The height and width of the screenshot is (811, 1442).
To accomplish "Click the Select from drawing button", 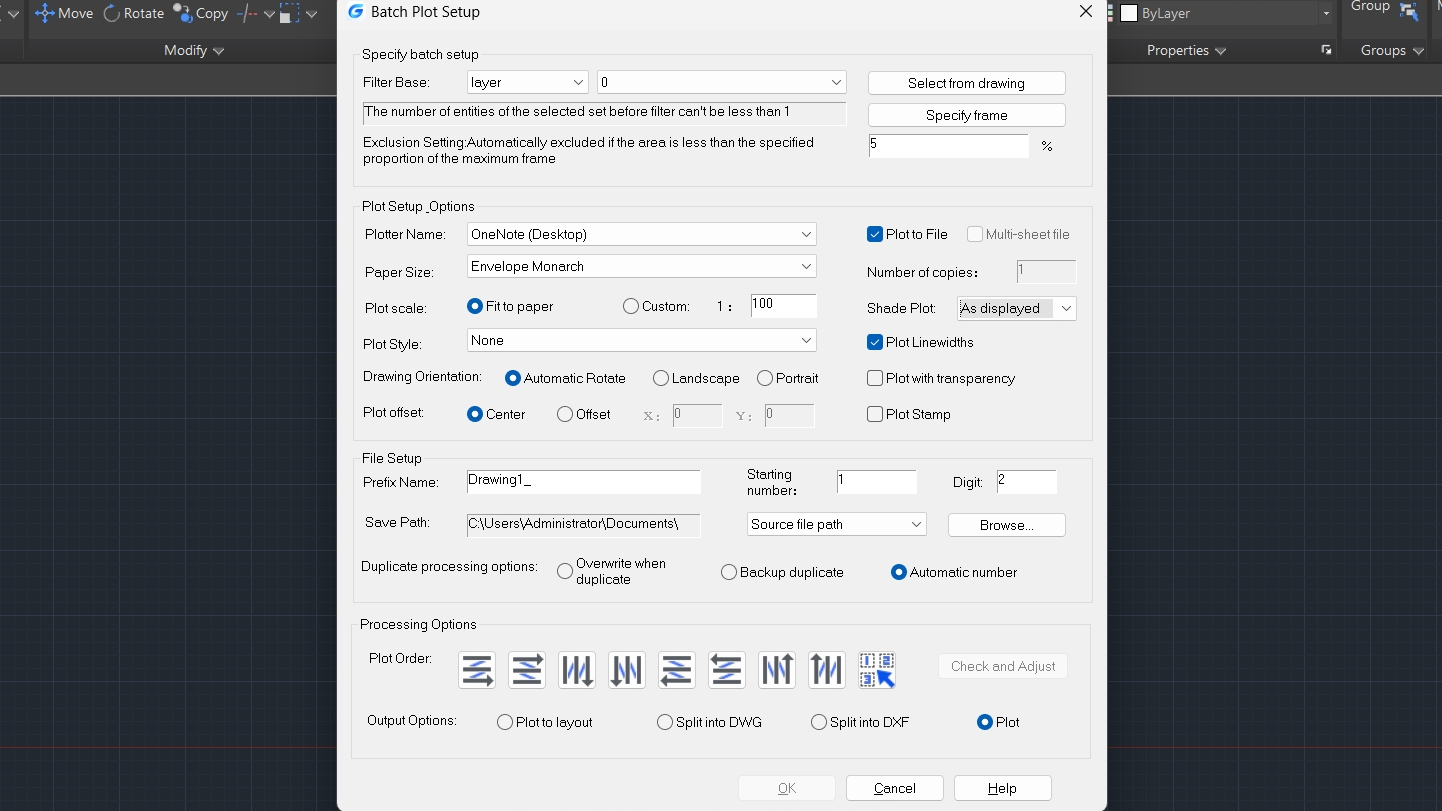I will tap(965, 83).
